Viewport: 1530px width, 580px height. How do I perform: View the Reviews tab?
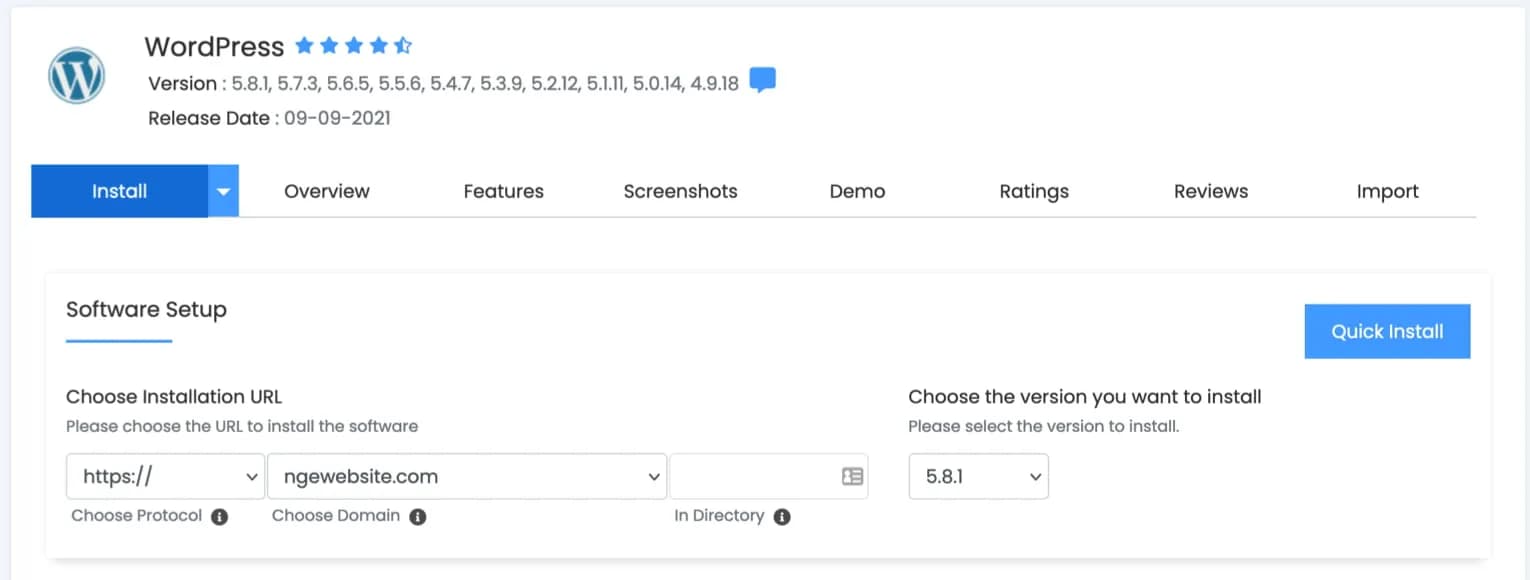pos(1211,191)
